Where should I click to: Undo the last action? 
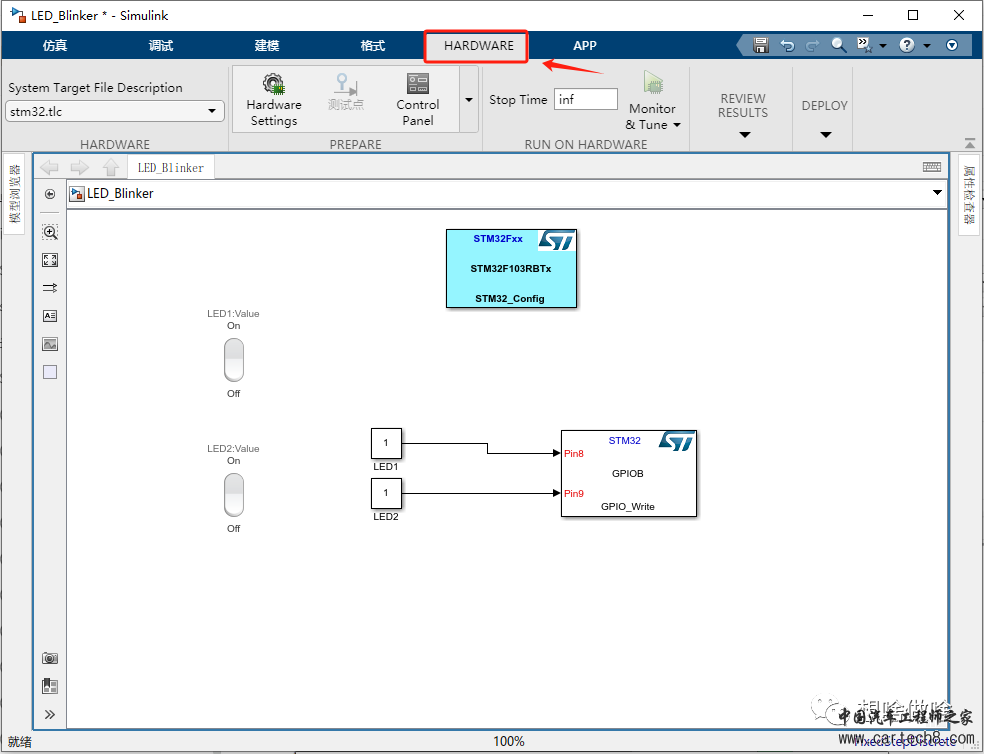tap(787, 45)
